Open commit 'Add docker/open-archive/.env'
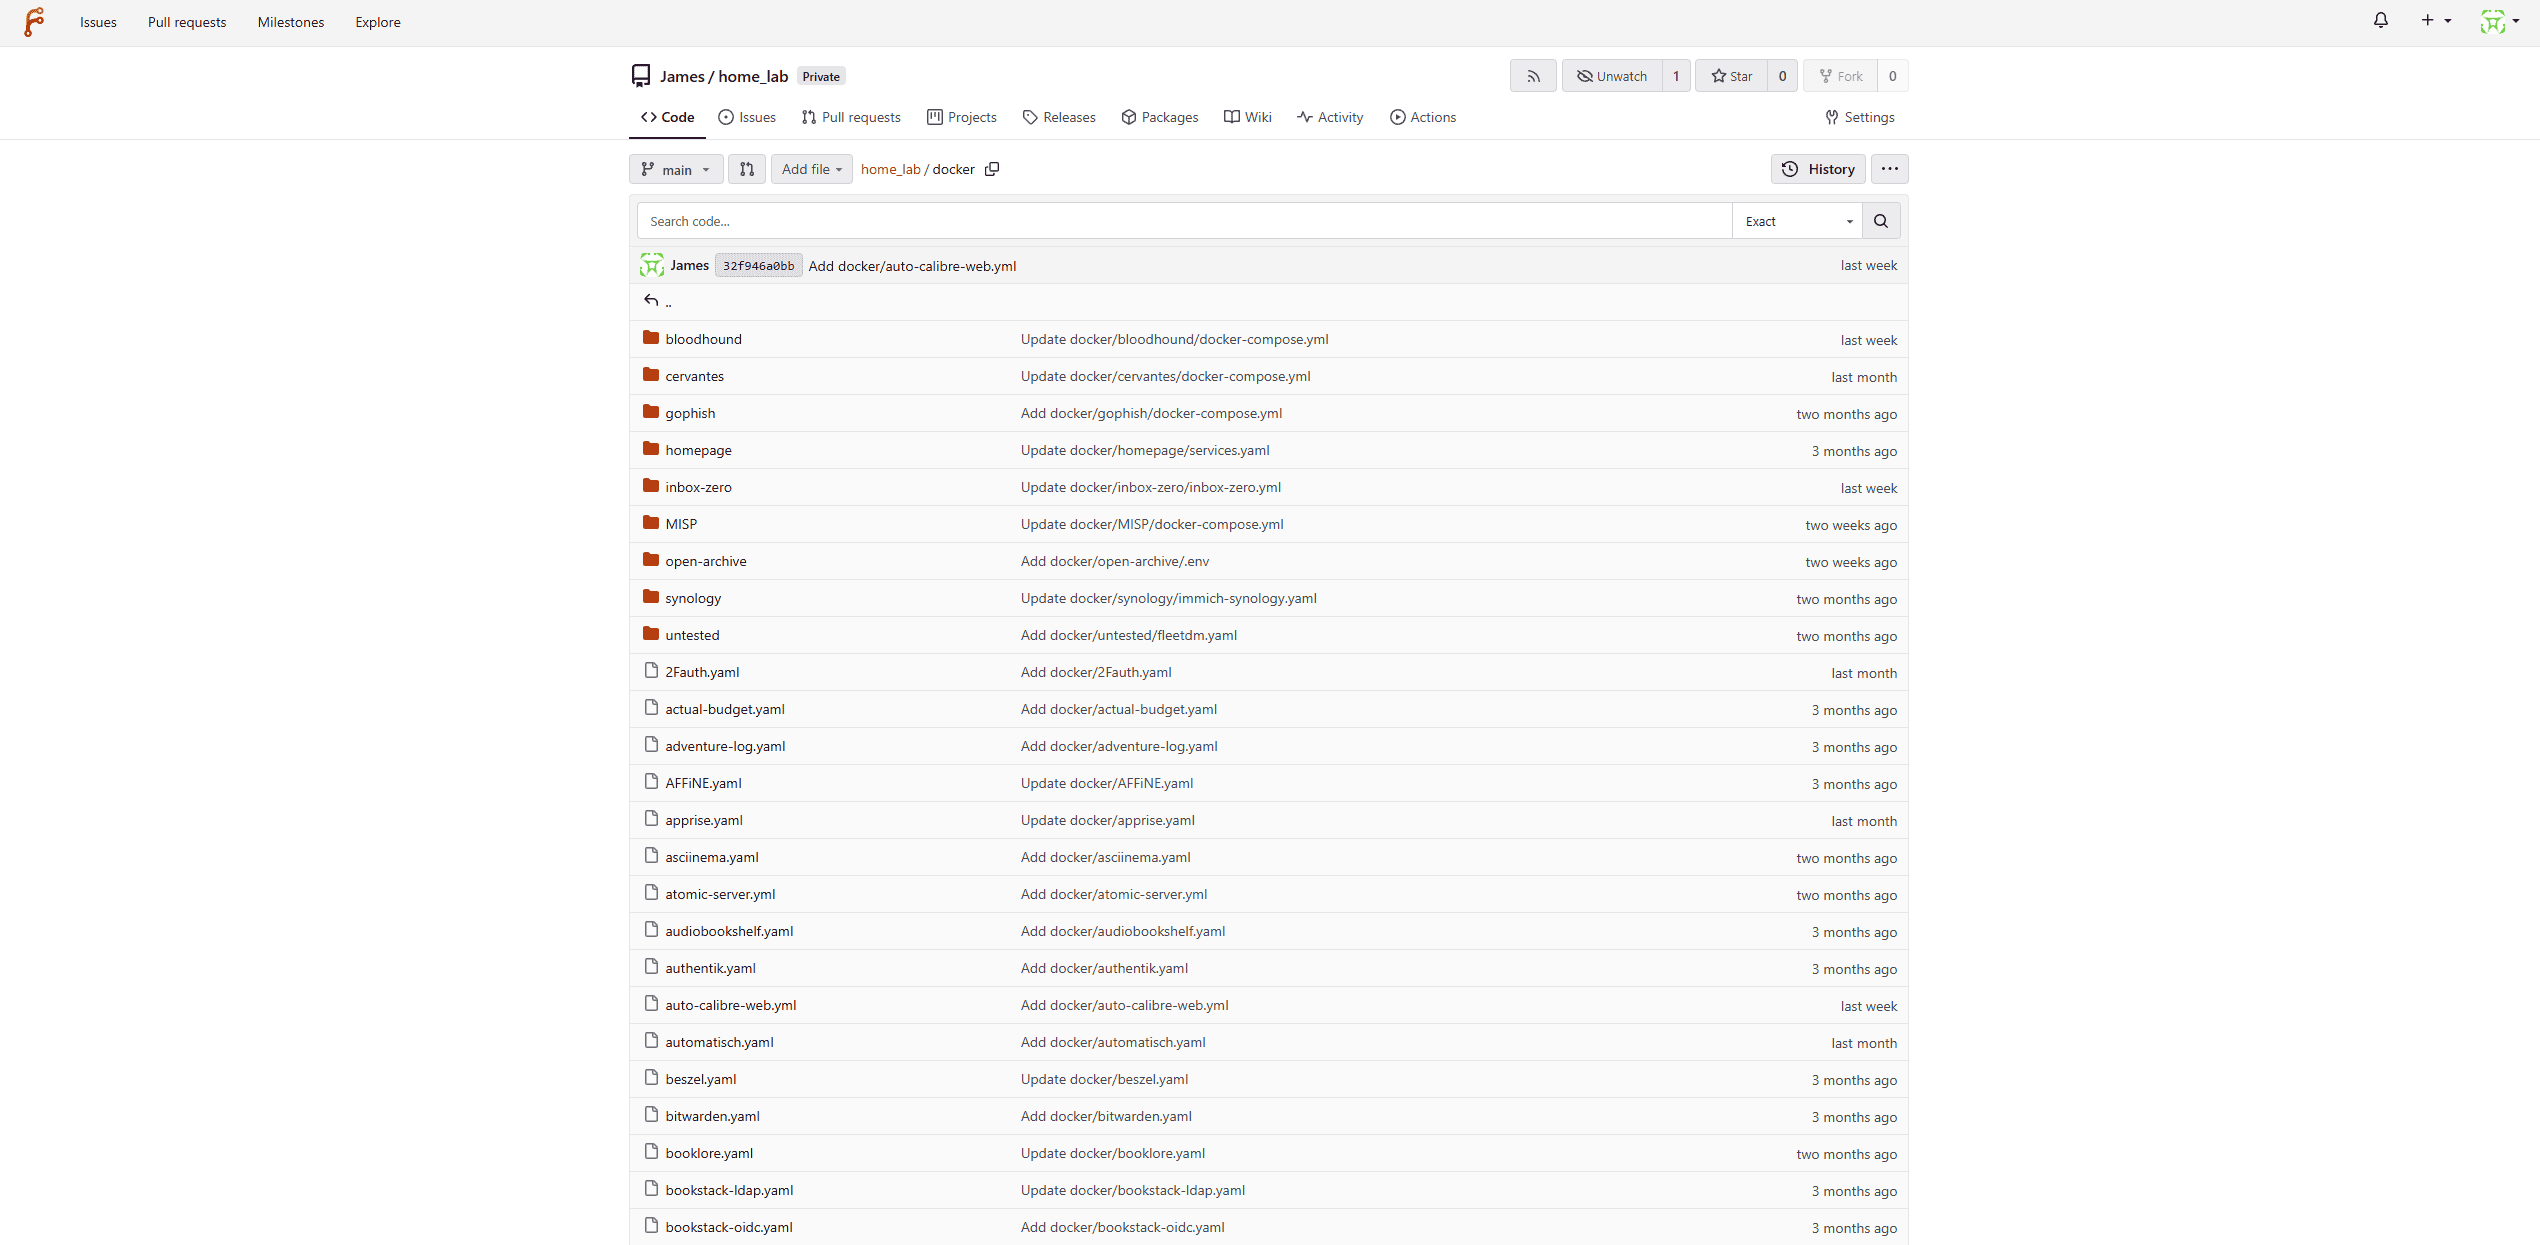 tap(1115, 561)
